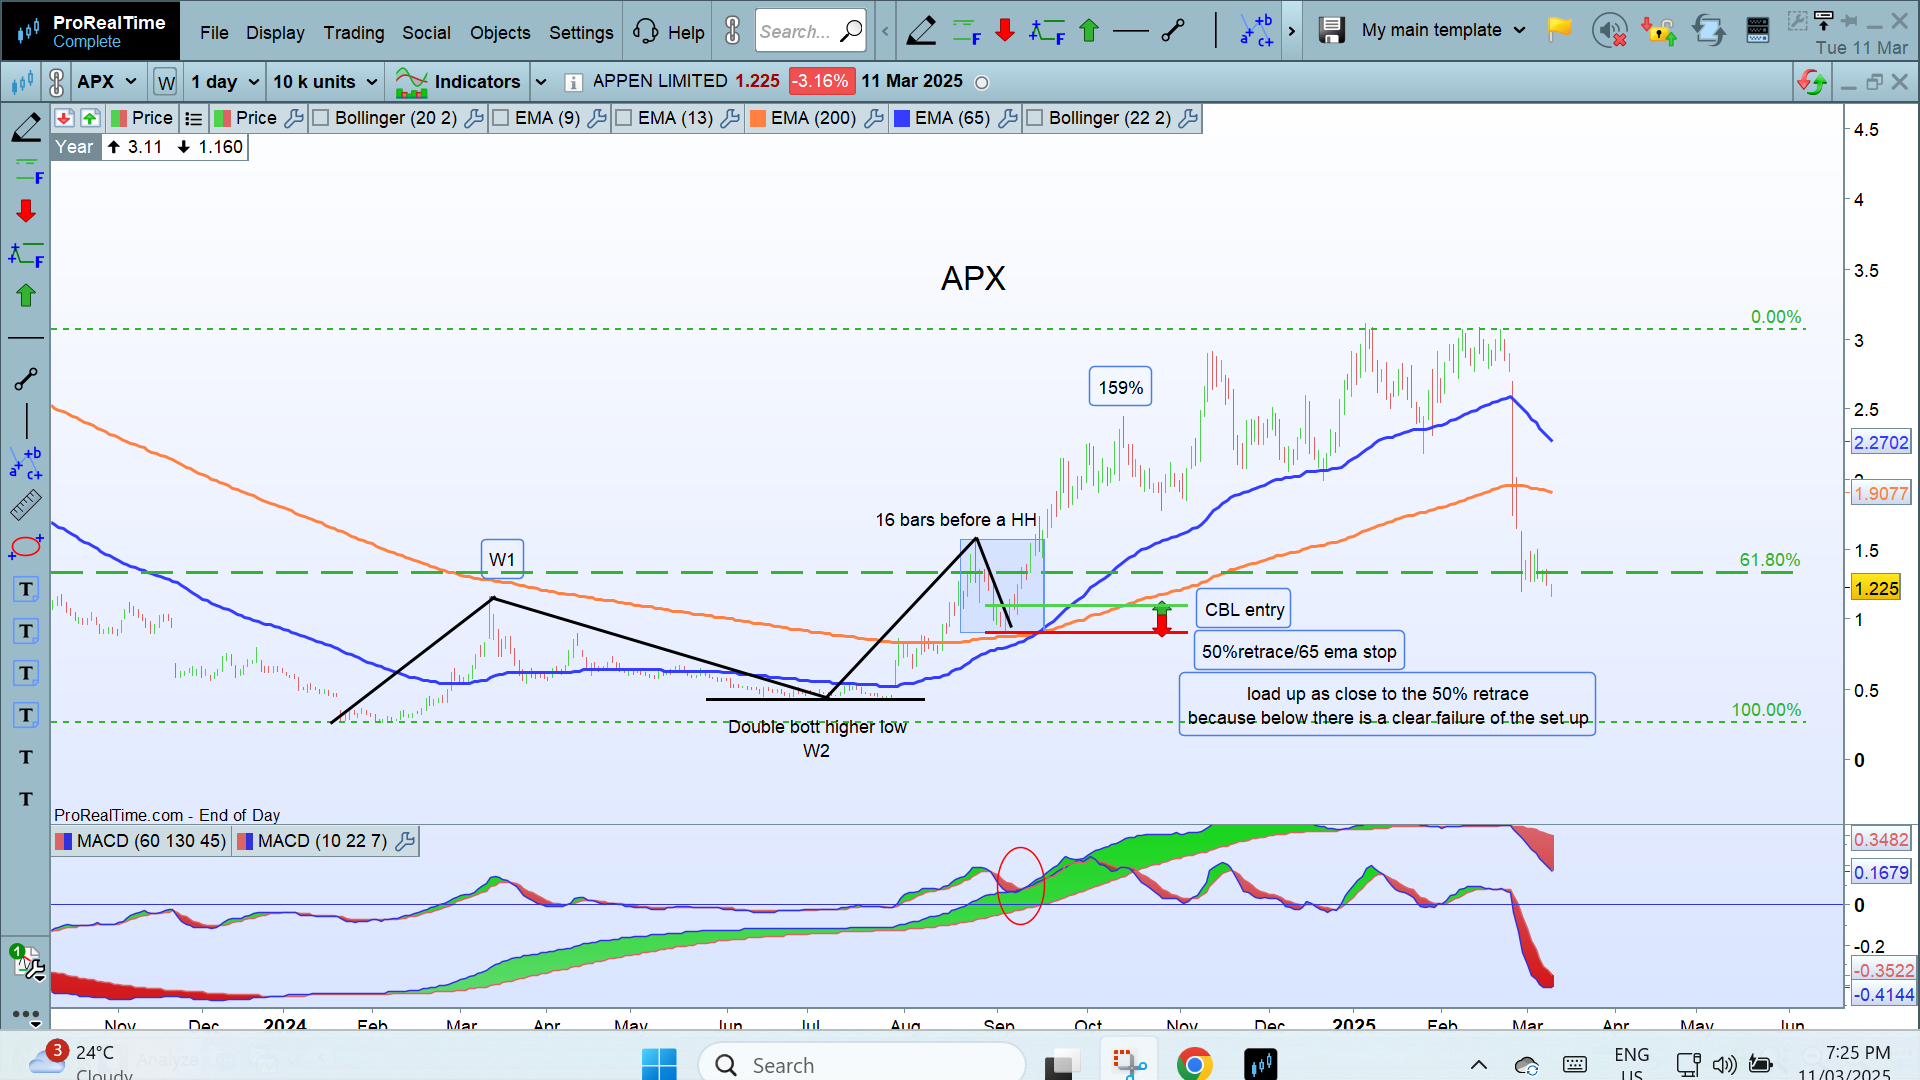This screenshot has height=1080, width=1920.
Task: Open the APX instrument dropdown
Action: tap(106, 82)
